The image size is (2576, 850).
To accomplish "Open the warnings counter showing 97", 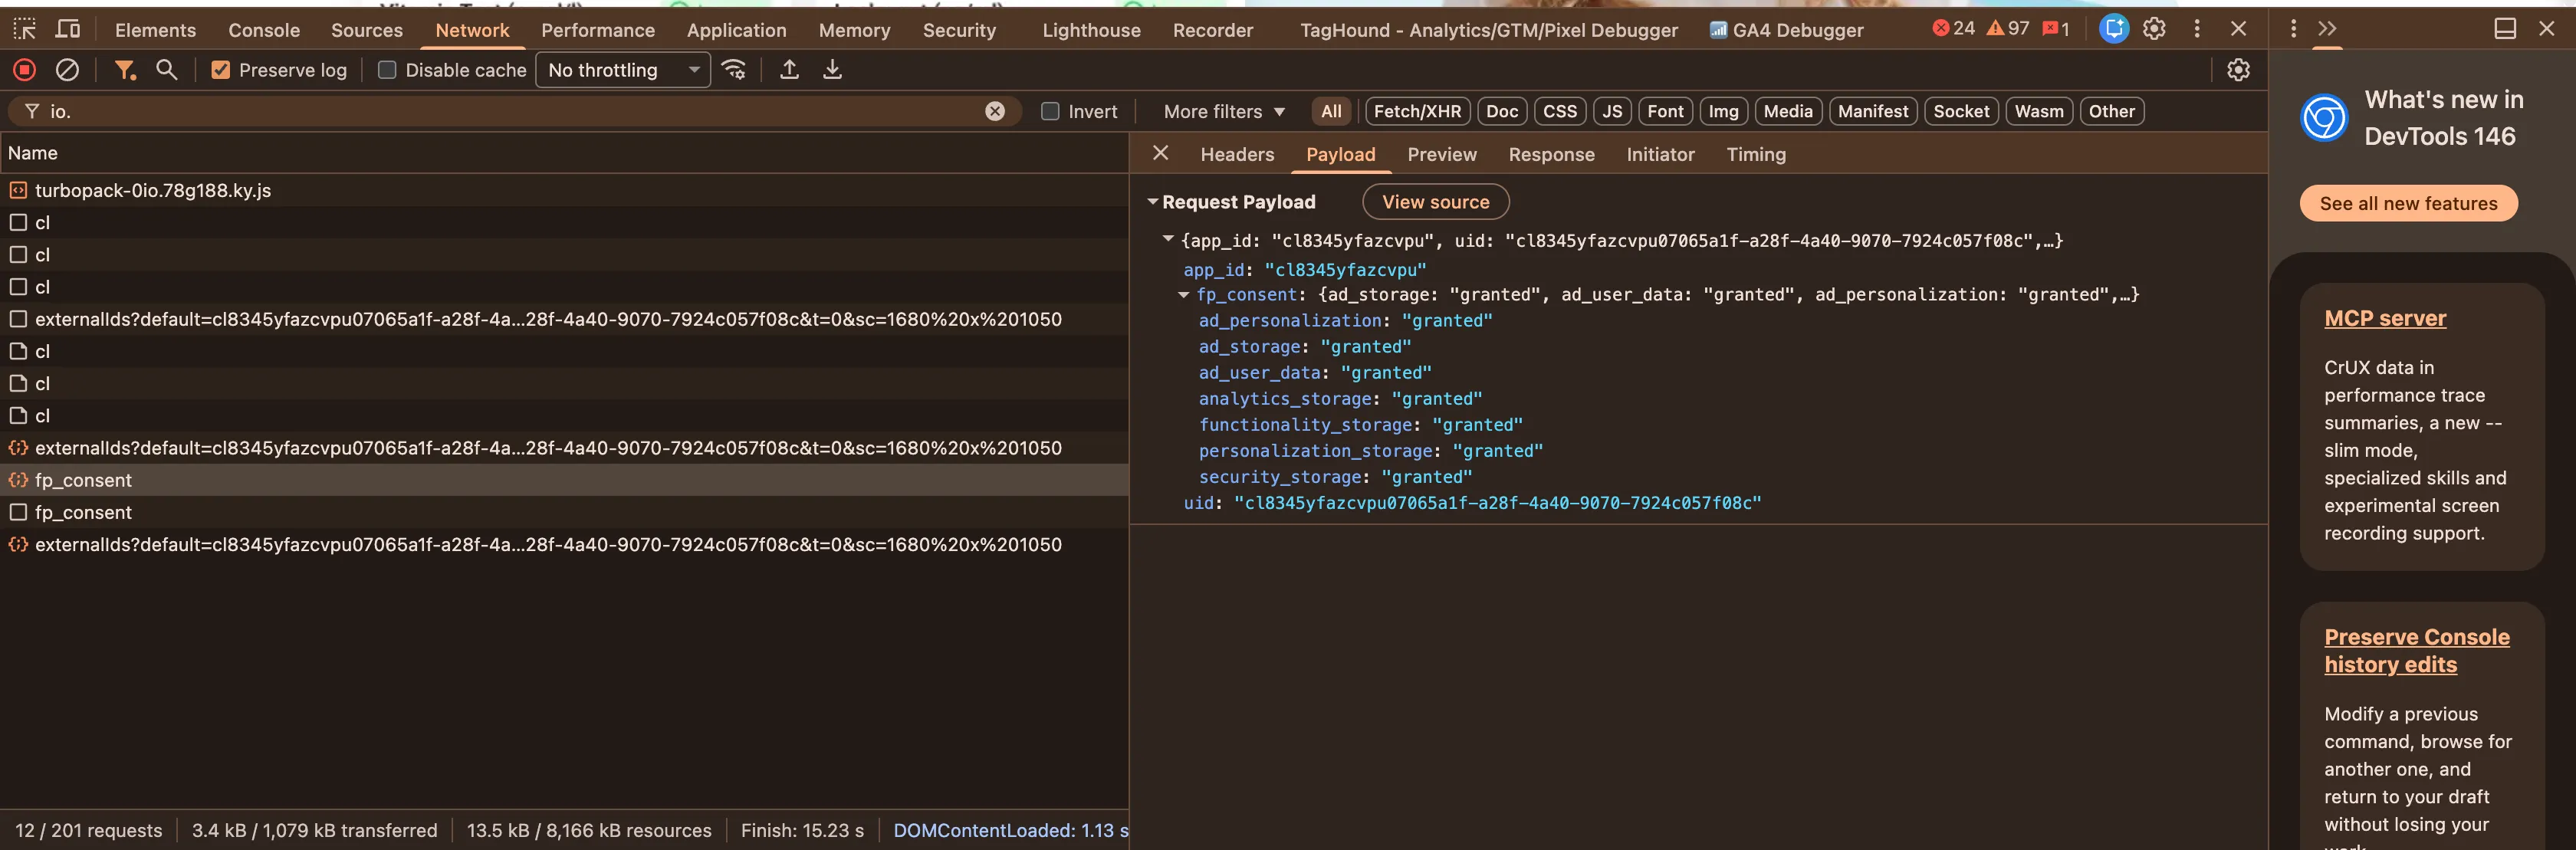I will [2008, 29].
